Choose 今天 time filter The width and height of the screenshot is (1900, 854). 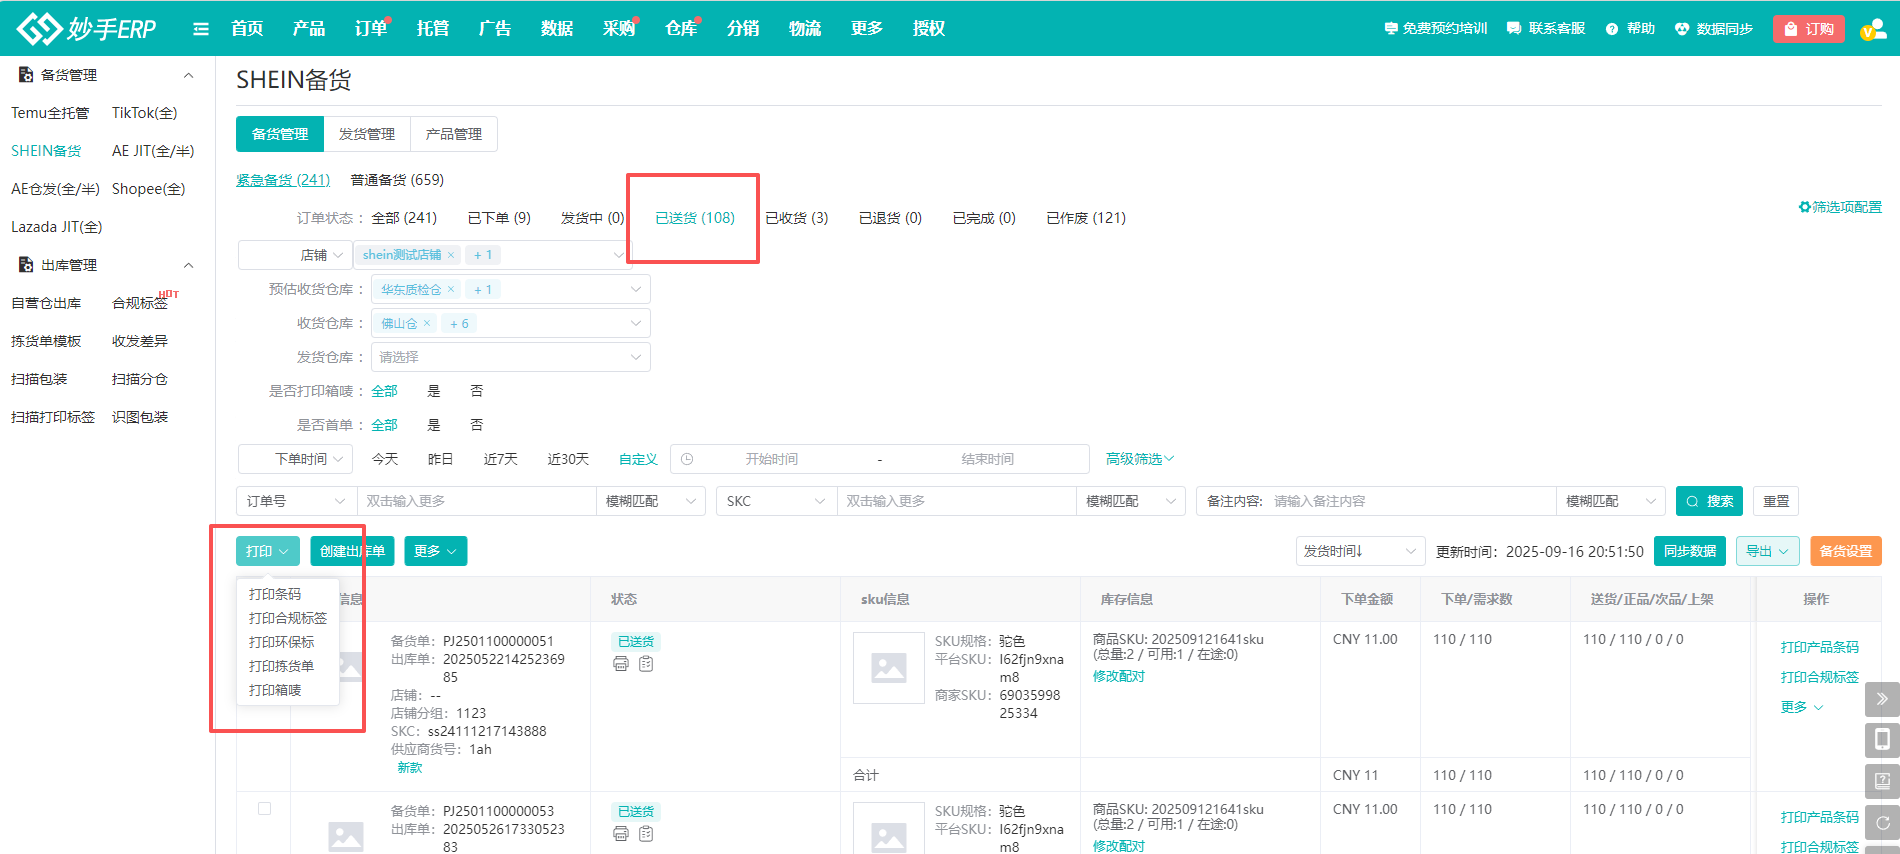pos(385,459)
